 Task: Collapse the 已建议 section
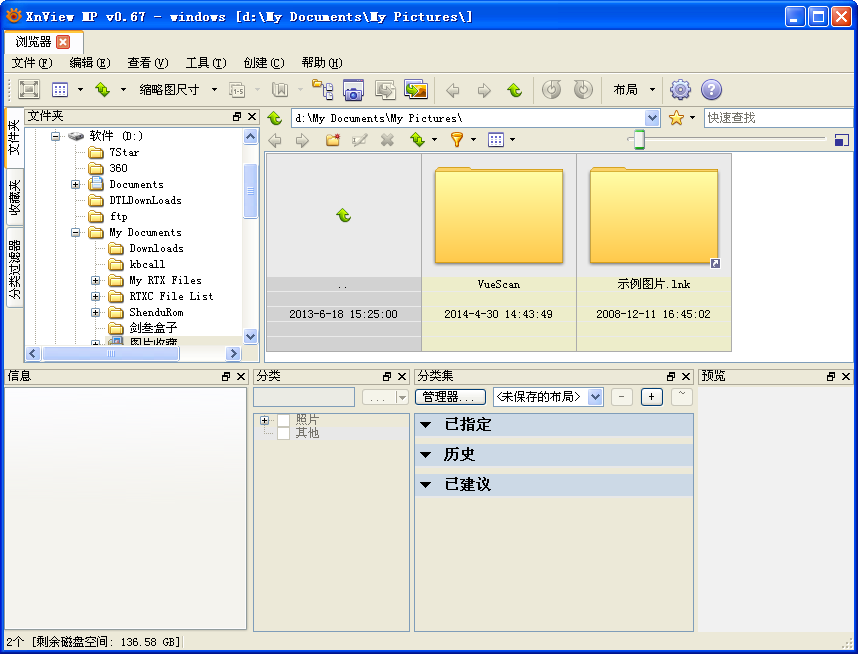[425, 485]
